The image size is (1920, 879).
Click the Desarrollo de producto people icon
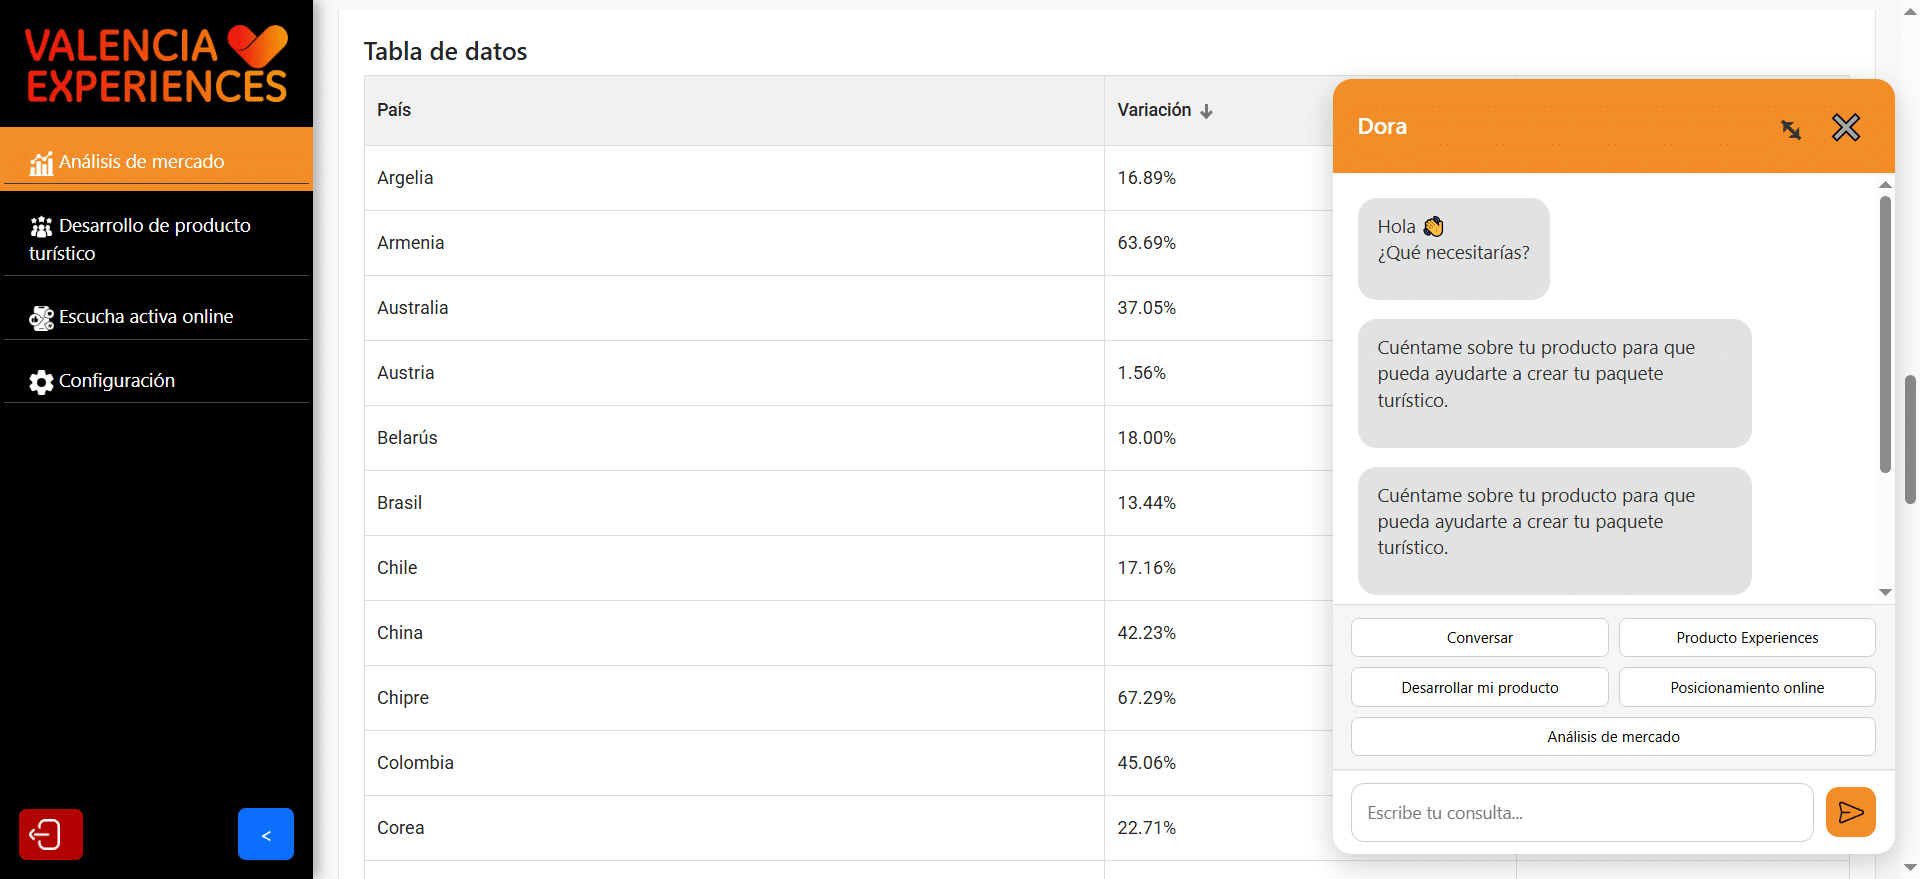[x=41, y=227]
